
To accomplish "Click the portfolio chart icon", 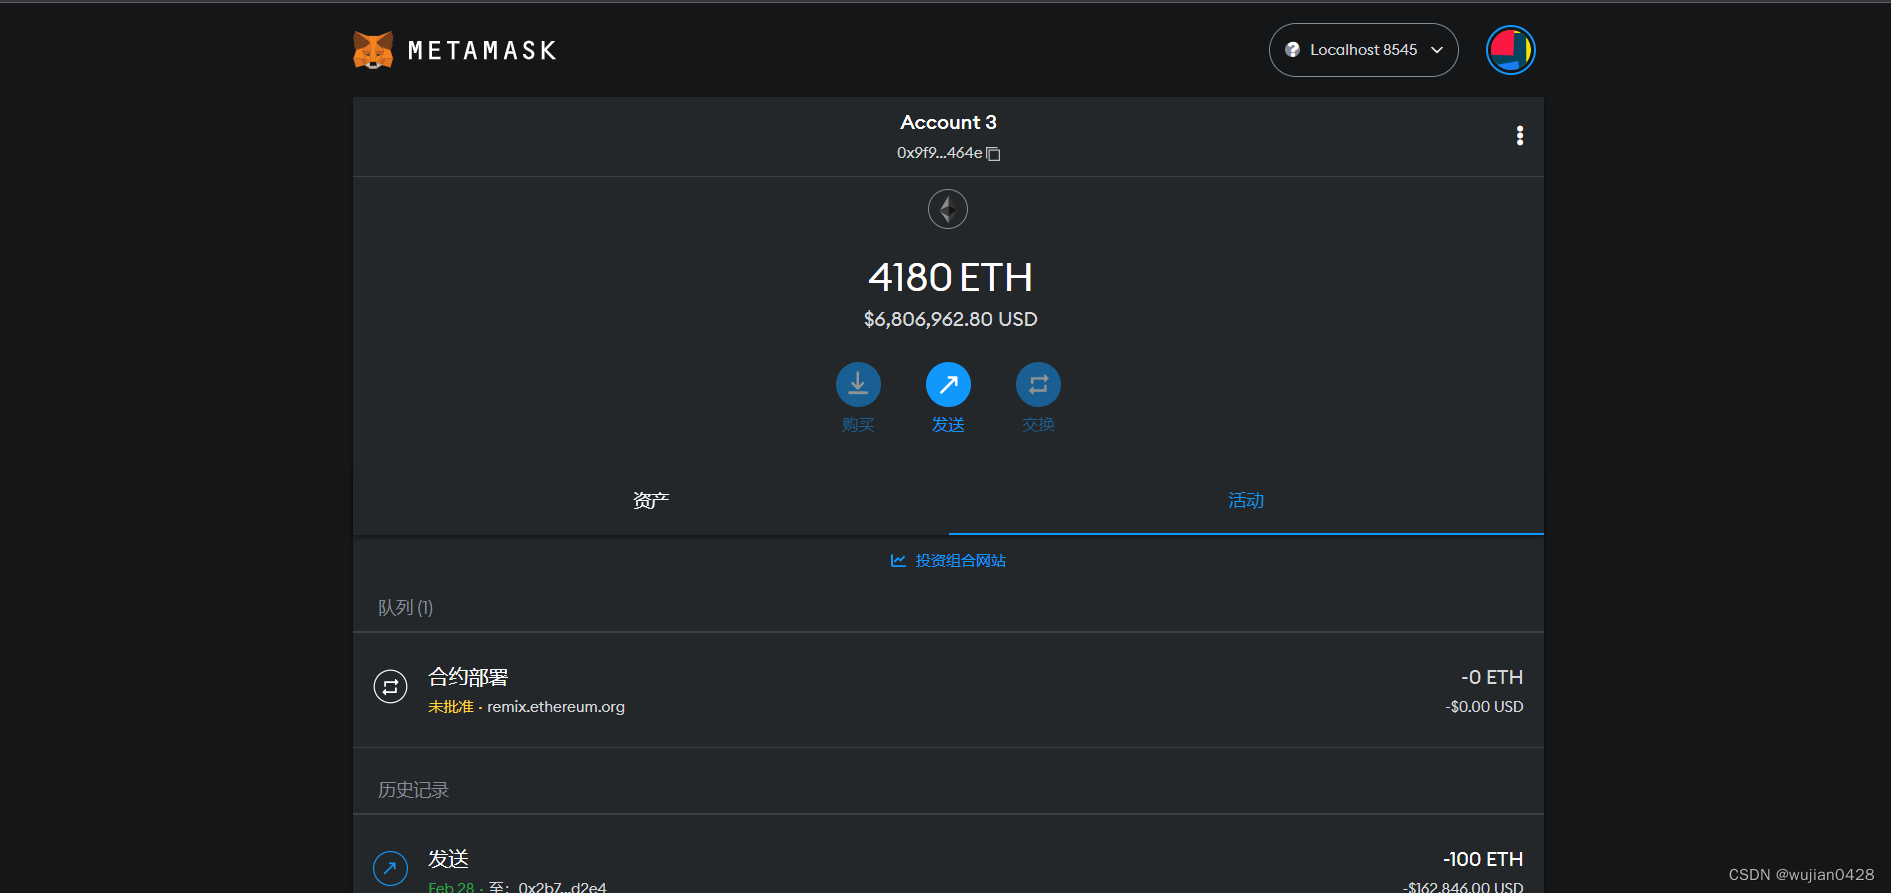I will click(898, 561).
